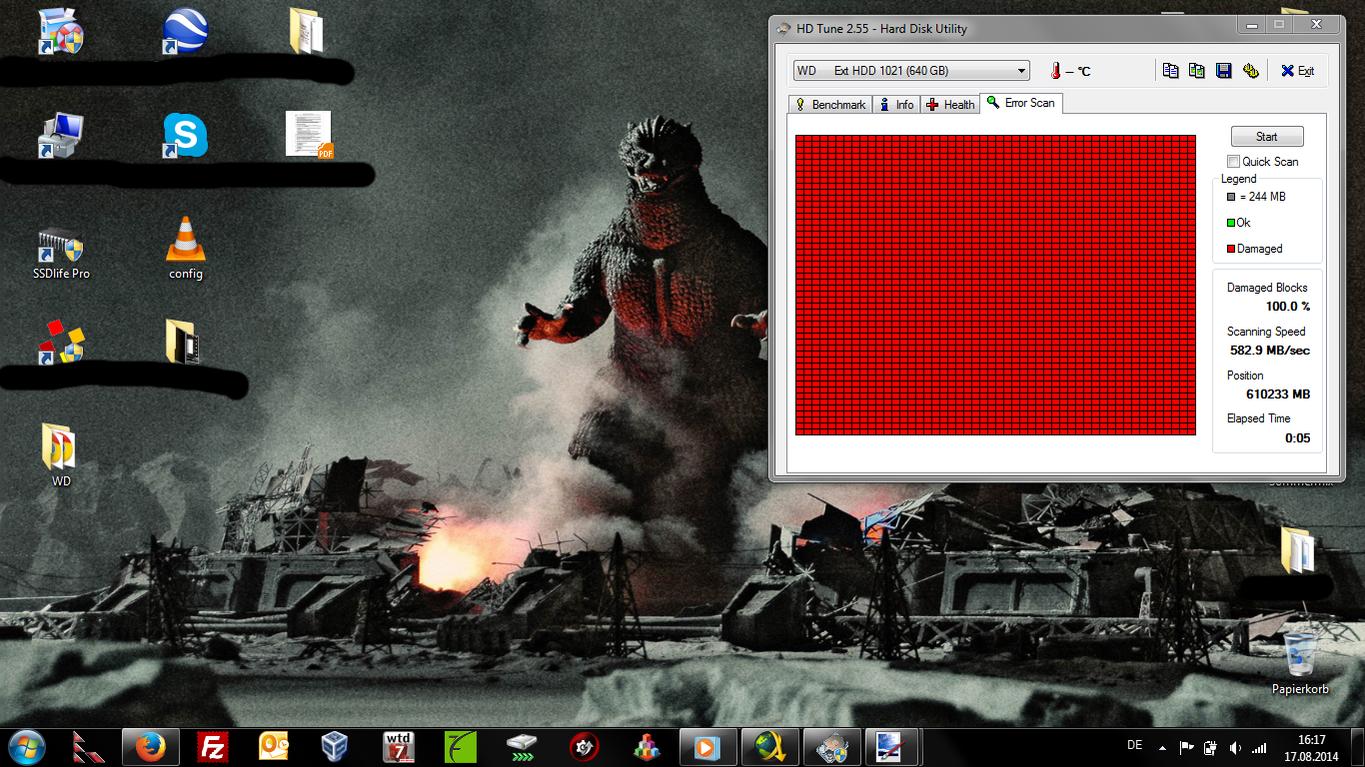1365x767 pixels.
Task: Open the Papierkorb recycle bin
Action: click(x=1300, y=664)
